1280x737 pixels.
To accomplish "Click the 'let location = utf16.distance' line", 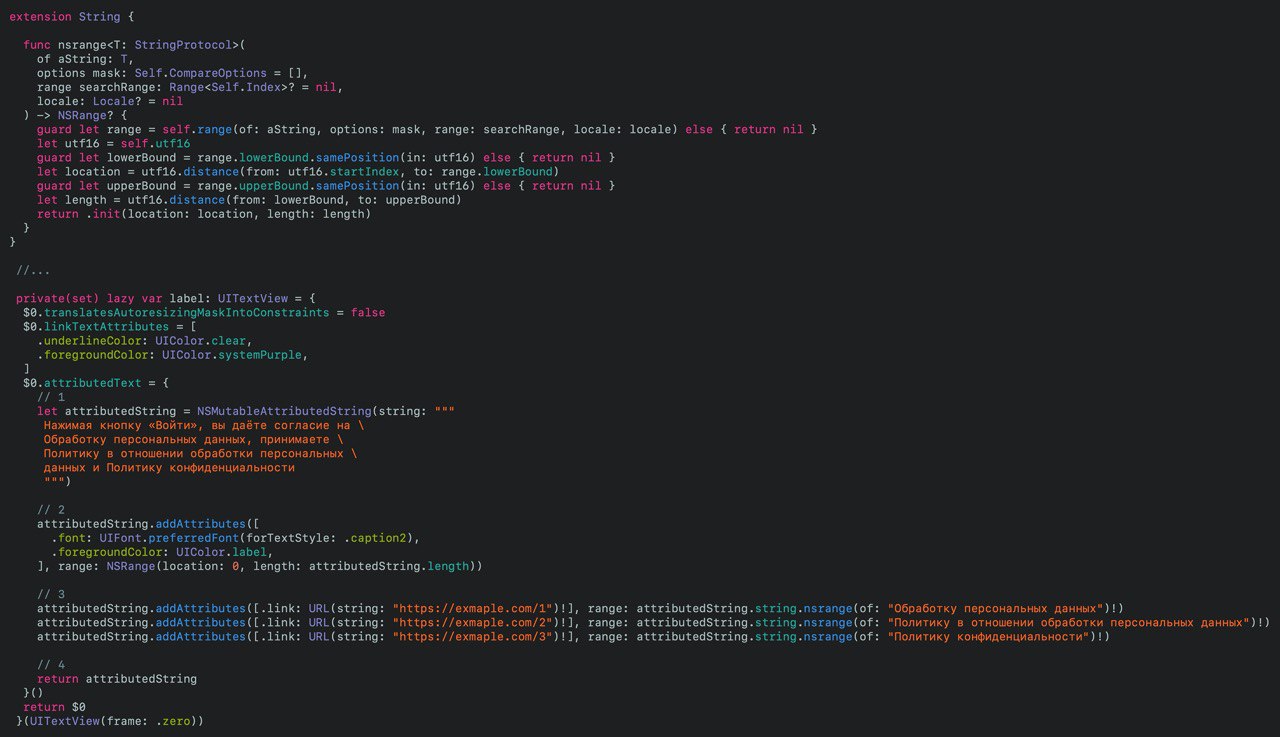I will point(298,172).
